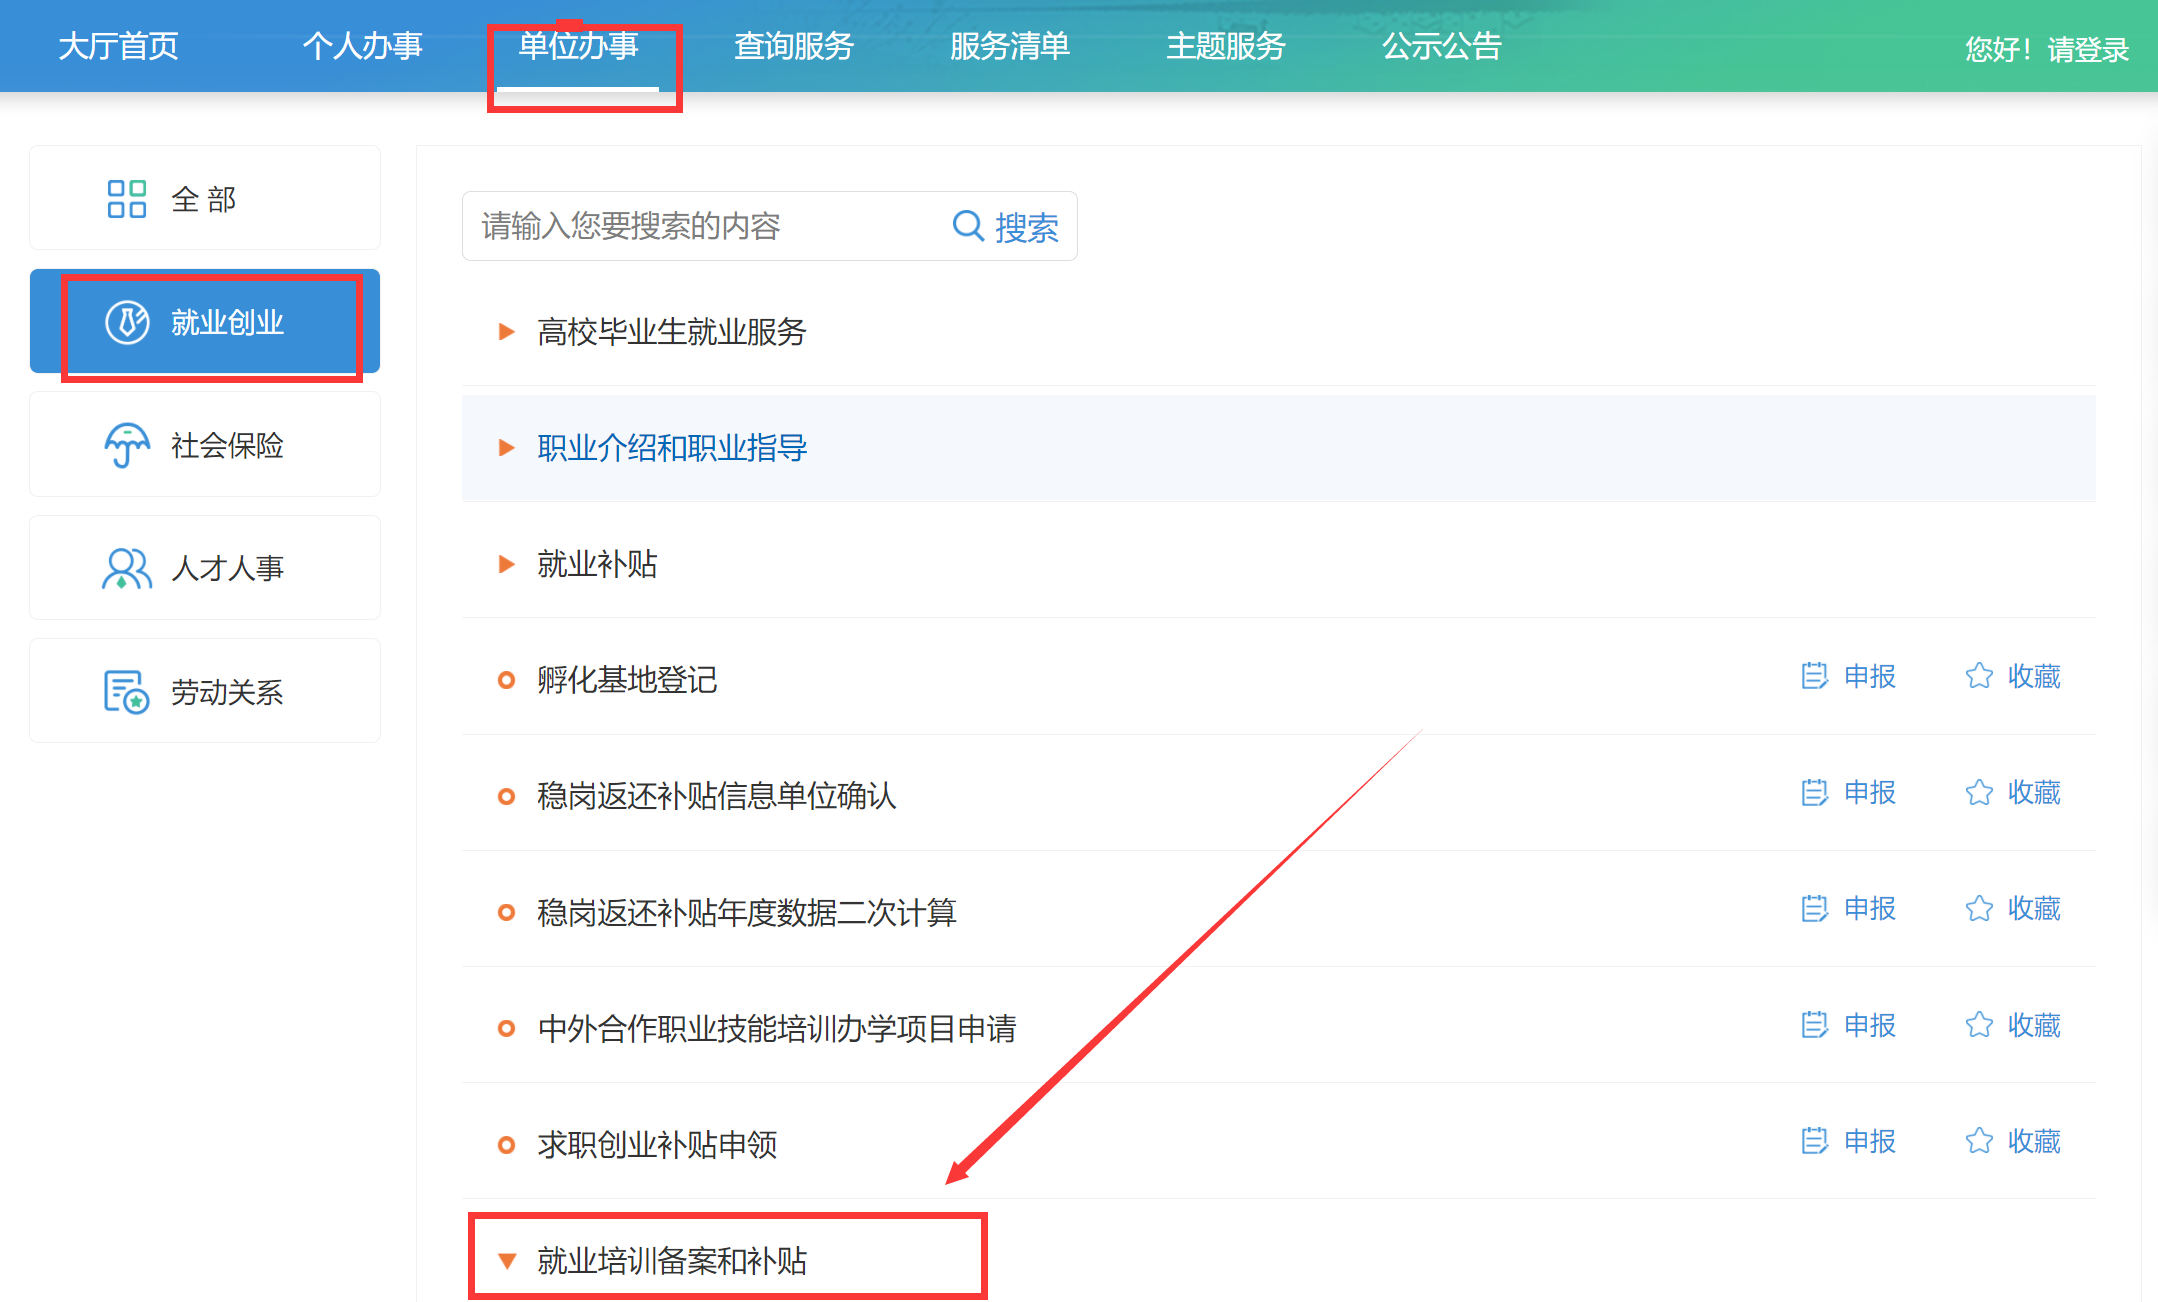
Task: Toggle the 收藏 star for 稳岗返还补贴年度数据二次计算
Action: click(x=1979, y=909)
